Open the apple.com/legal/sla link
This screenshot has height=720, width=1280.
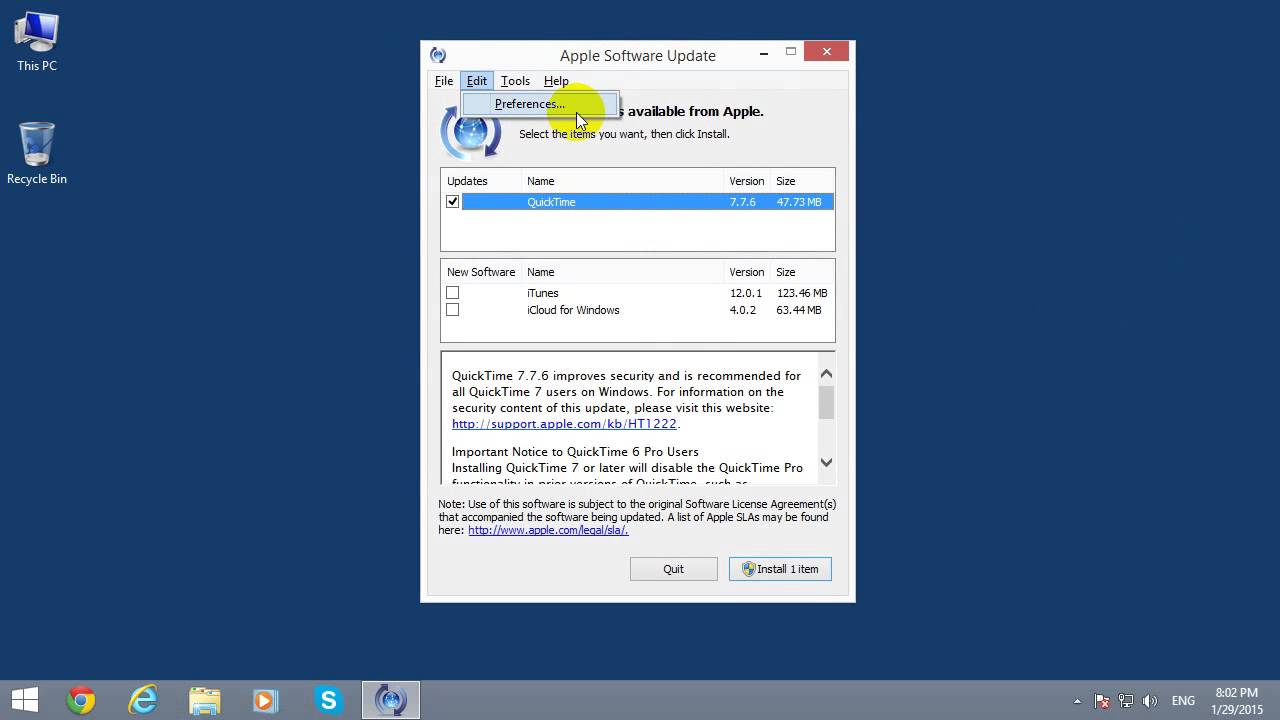[548, 530]
